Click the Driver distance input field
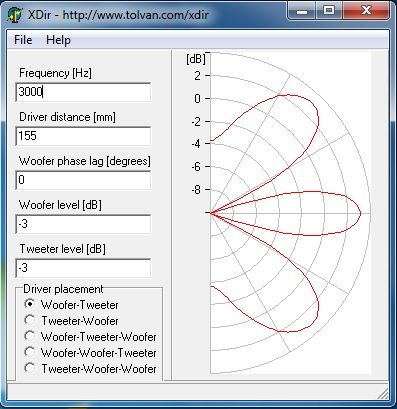This screenshot has height=409, width=397. (x=83, y=136)
